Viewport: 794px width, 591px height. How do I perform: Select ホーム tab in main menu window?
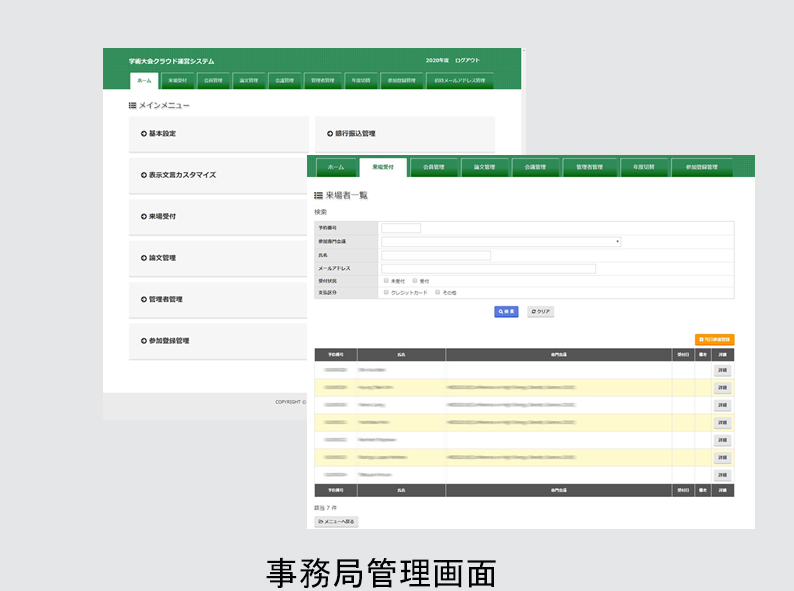click(x=144, y=81)
